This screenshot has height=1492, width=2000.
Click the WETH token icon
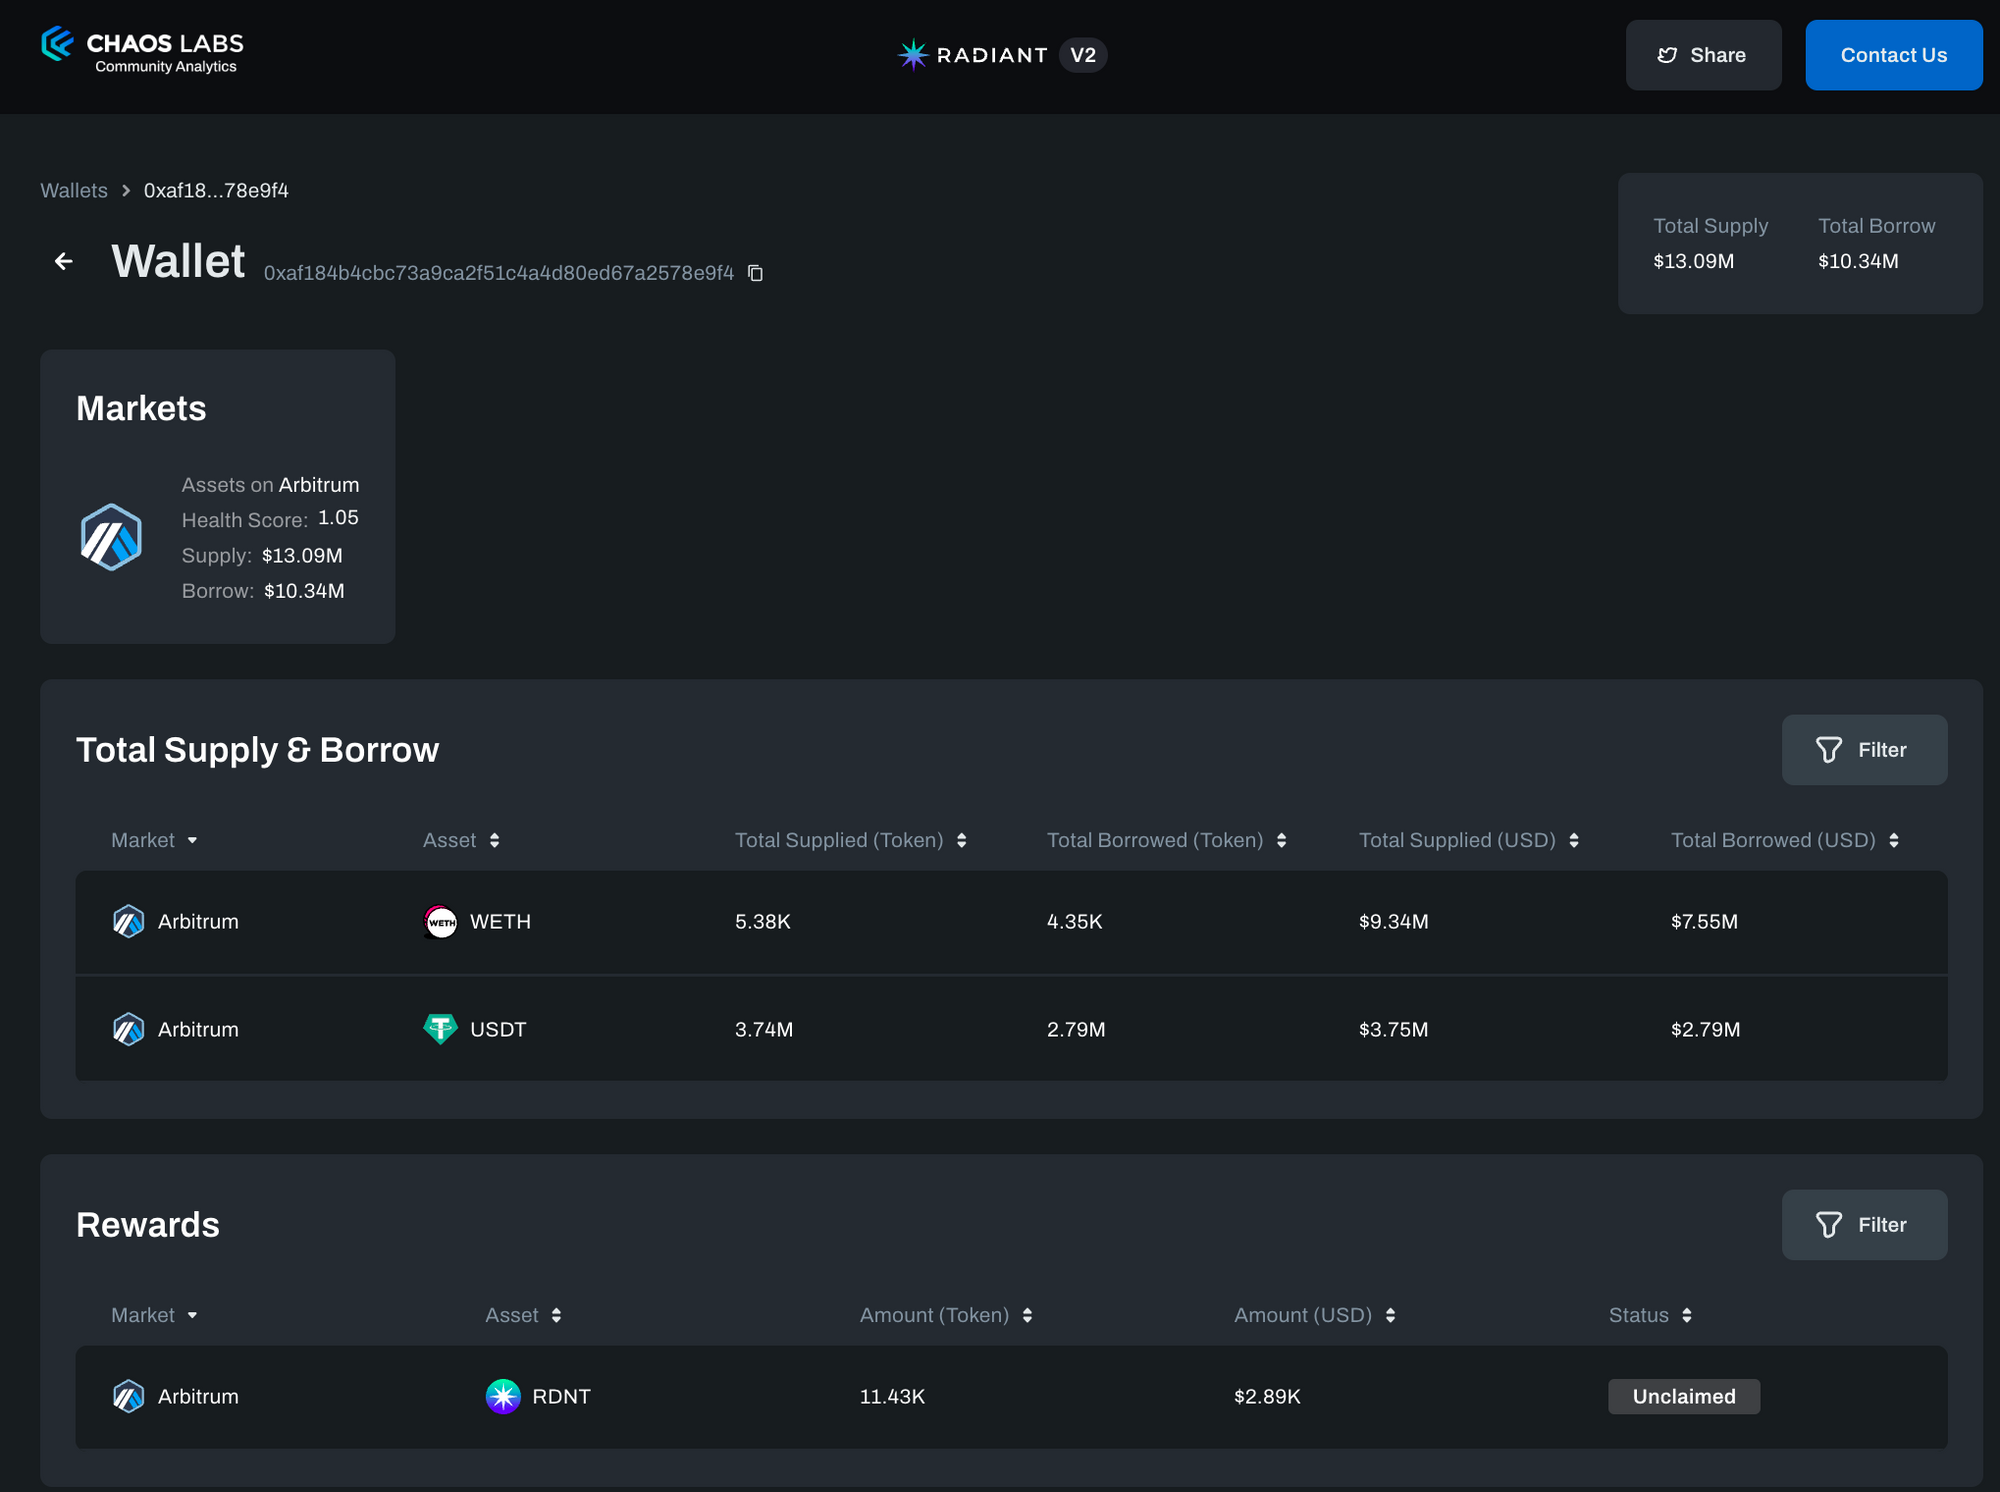coord(440,921)
